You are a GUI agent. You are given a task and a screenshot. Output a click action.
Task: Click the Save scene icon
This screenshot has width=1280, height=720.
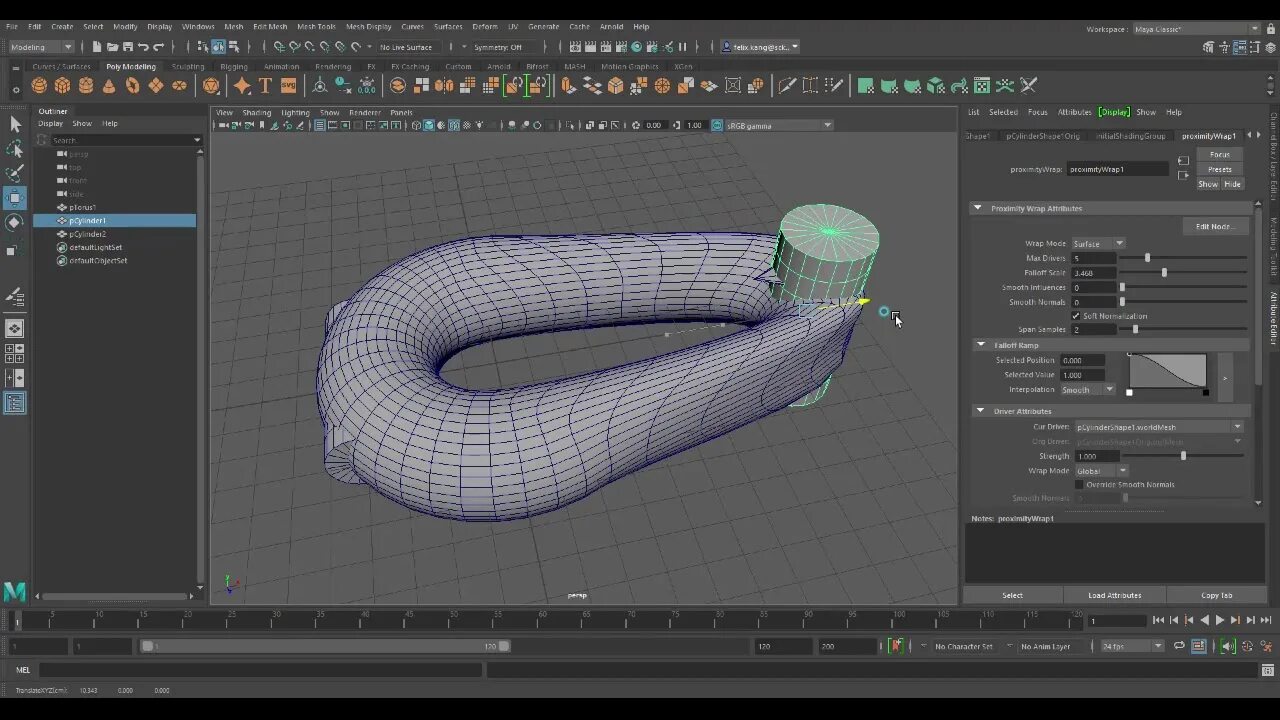click(x=128, y=47)
